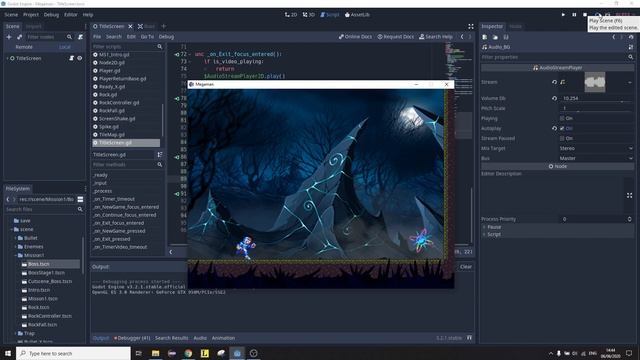640x360 pixels.
Task: Open object properties tool icon beside Audio_BG
Action: 631,47
